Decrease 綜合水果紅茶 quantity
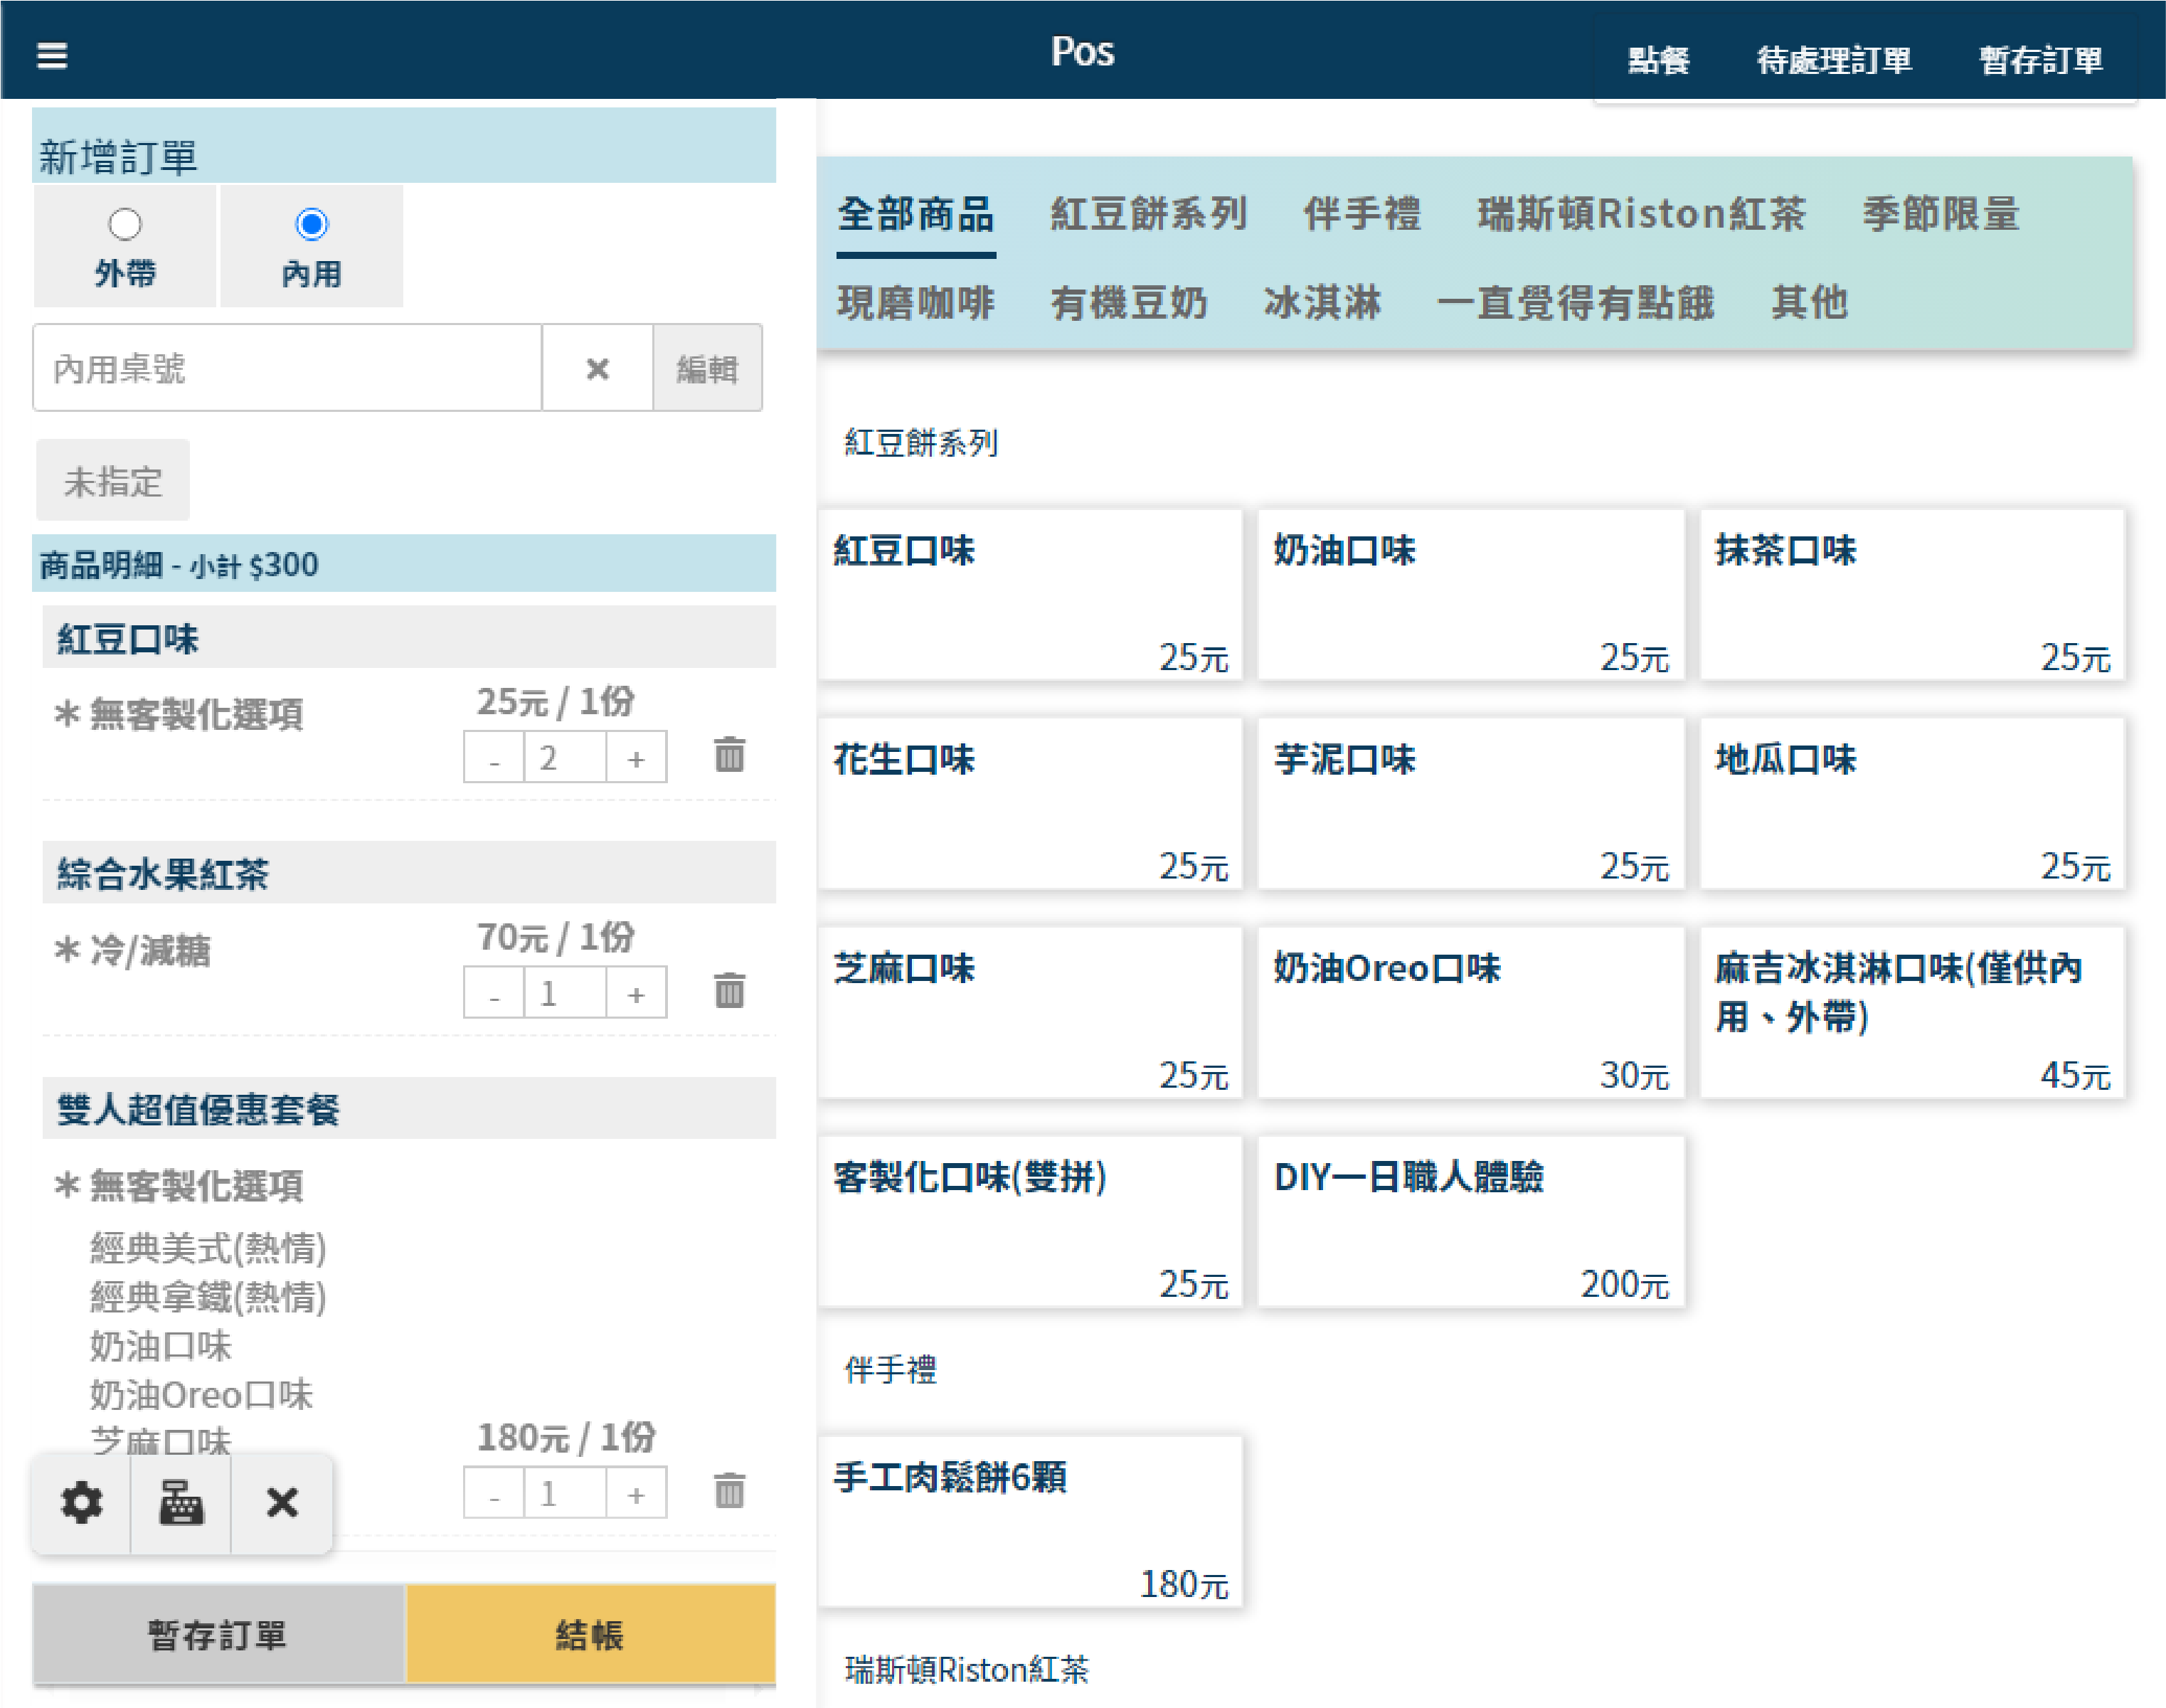This screenshot has width=2166, height=1708. click(494, 992)
